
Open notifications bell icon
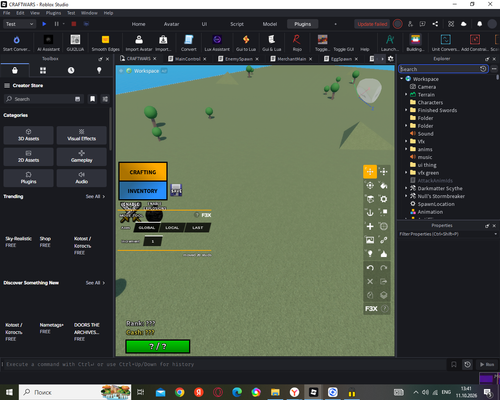point(479,24)
